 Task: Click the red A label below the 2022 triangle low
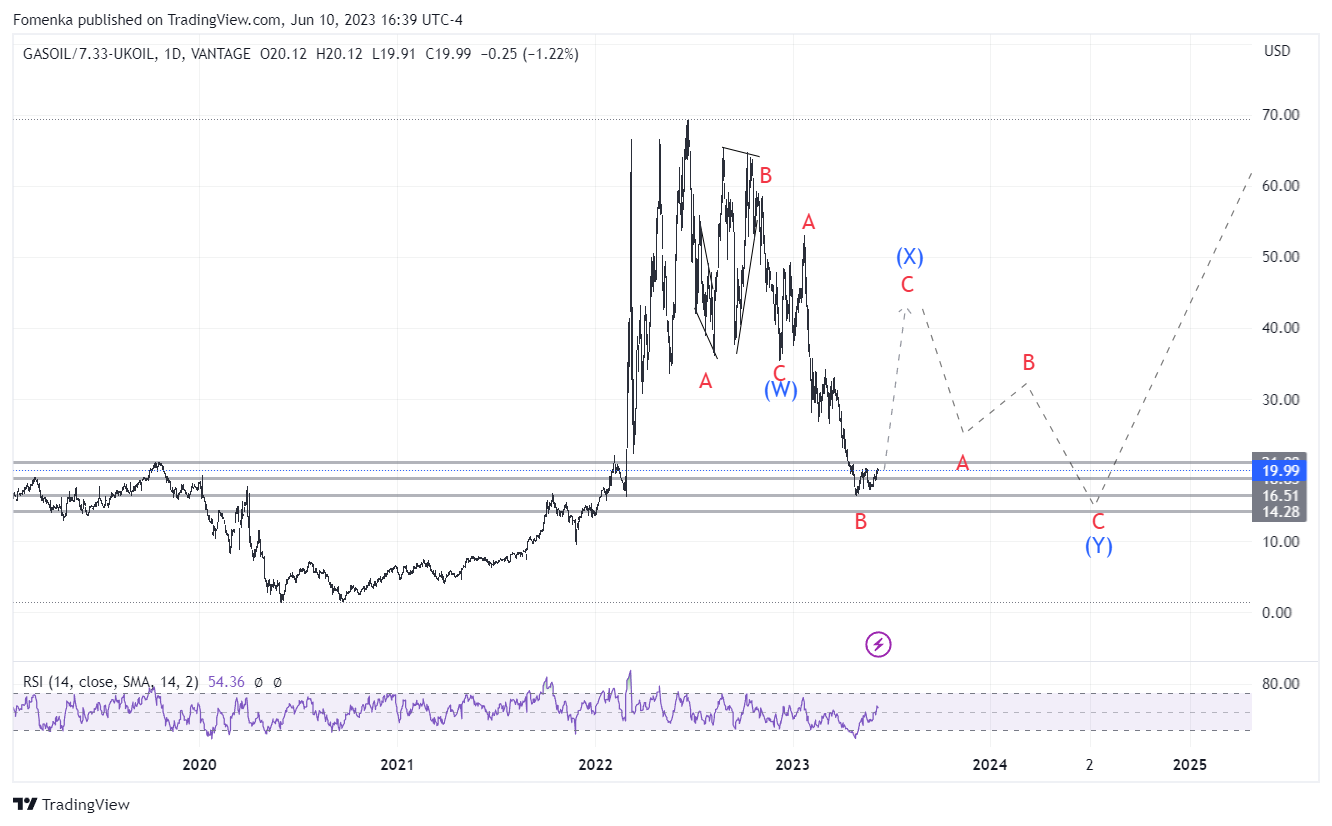[x=706, y=381]
